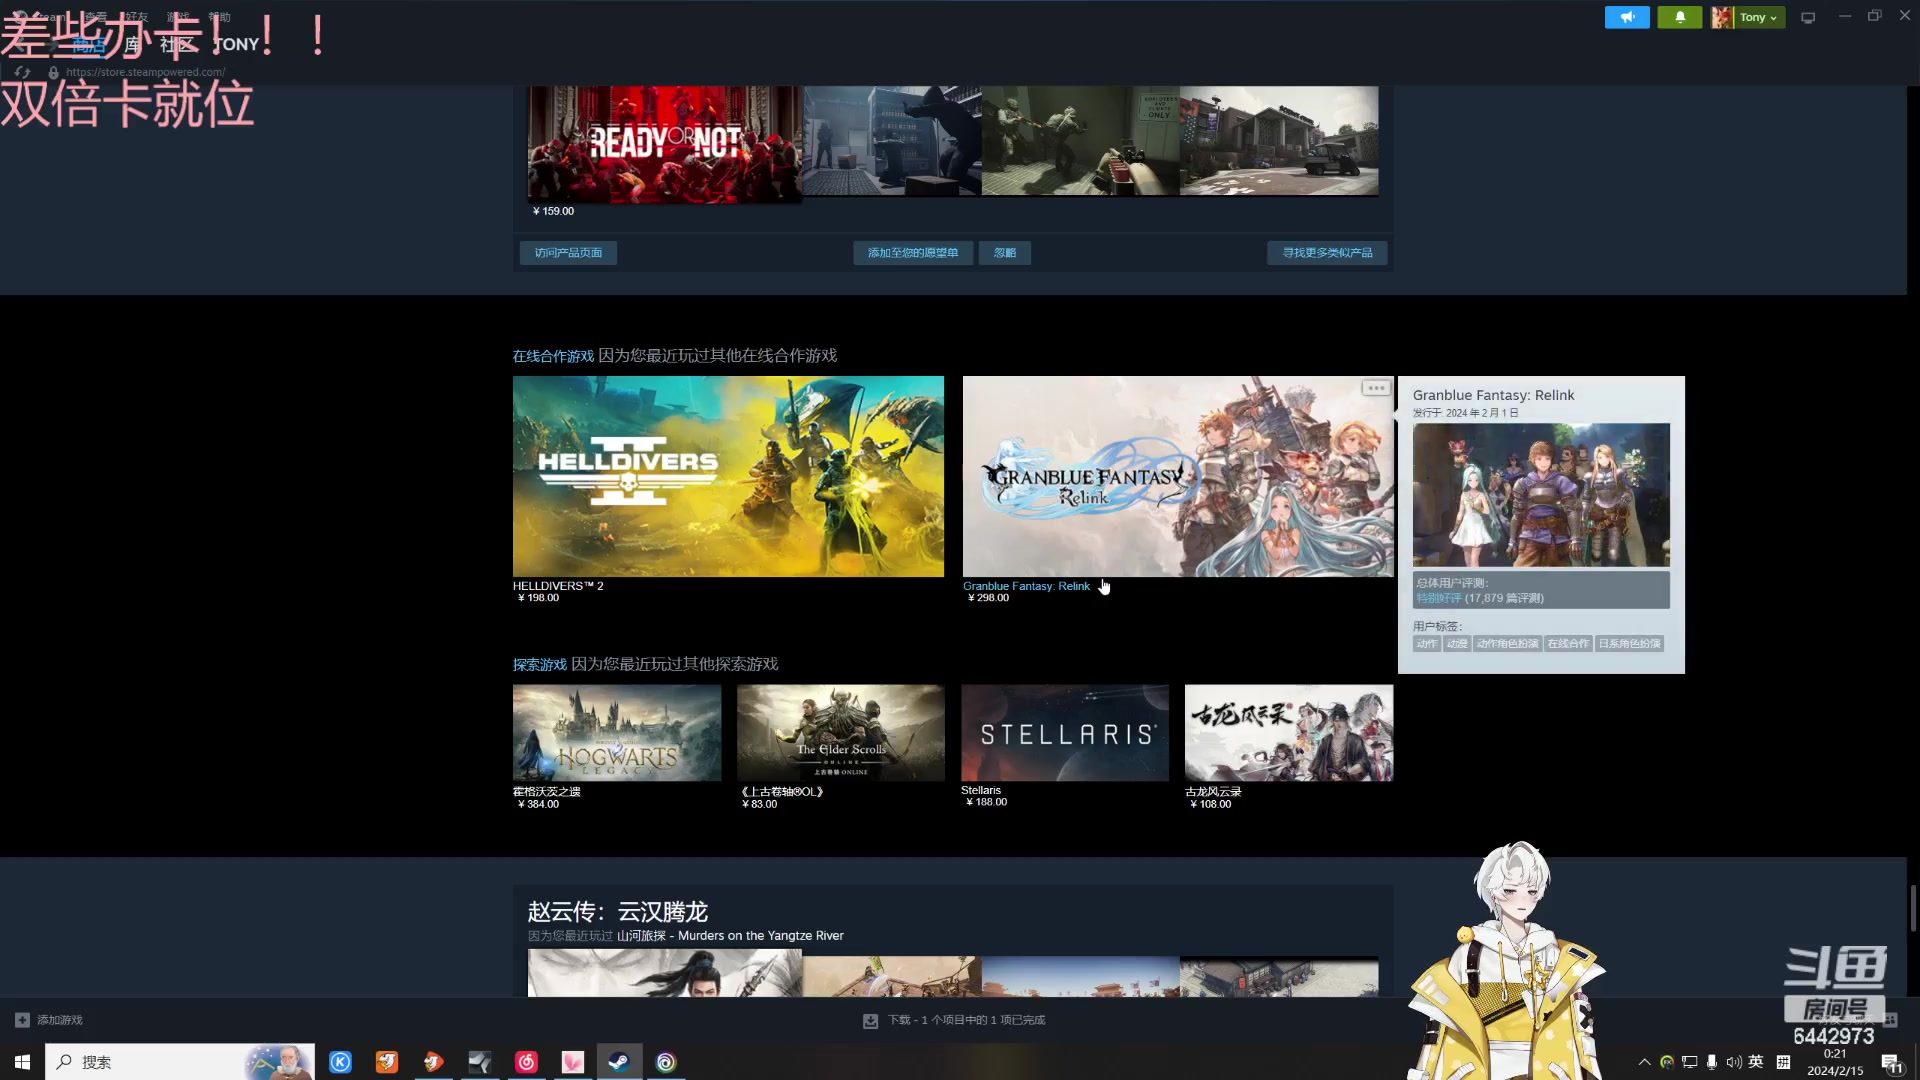Open the pink app on taskbar
Image resolution: width=1920 pixels, height=1080 pixels.
tap(573, 1062)
